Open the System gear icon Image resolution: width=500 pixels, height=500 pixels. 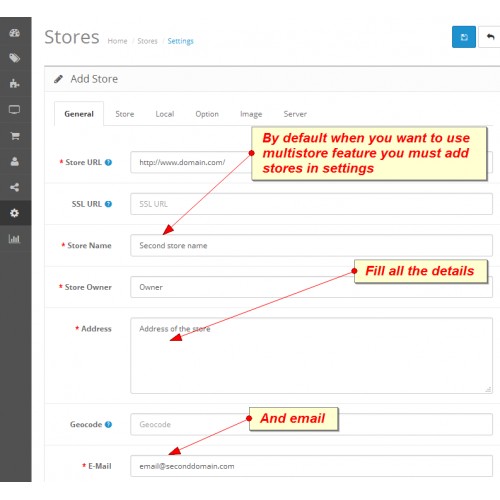15,213
